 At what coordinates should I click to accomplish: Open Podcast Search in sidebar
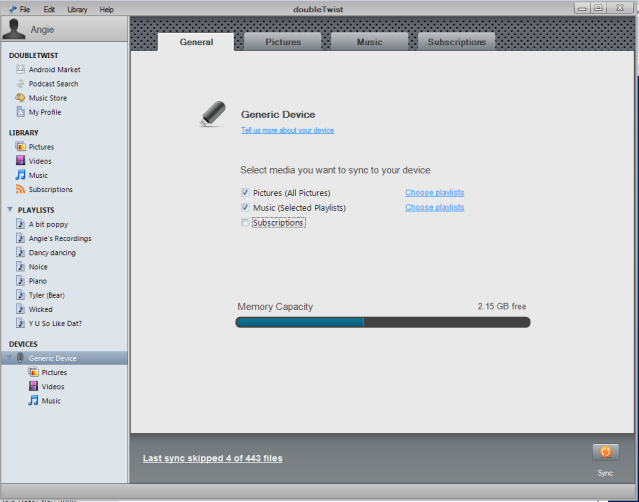pyautogui.click(x=53, y=84)
